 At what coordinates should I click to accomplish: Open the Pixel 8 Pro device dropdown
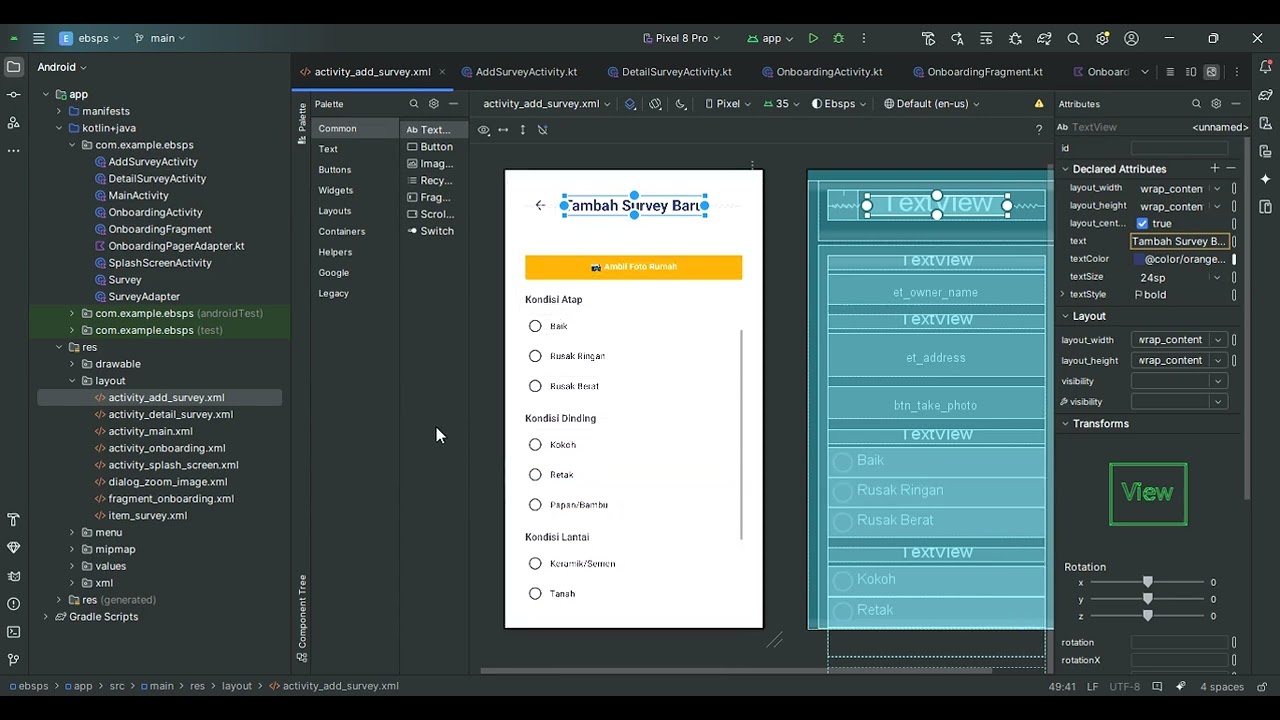(681, 38)
